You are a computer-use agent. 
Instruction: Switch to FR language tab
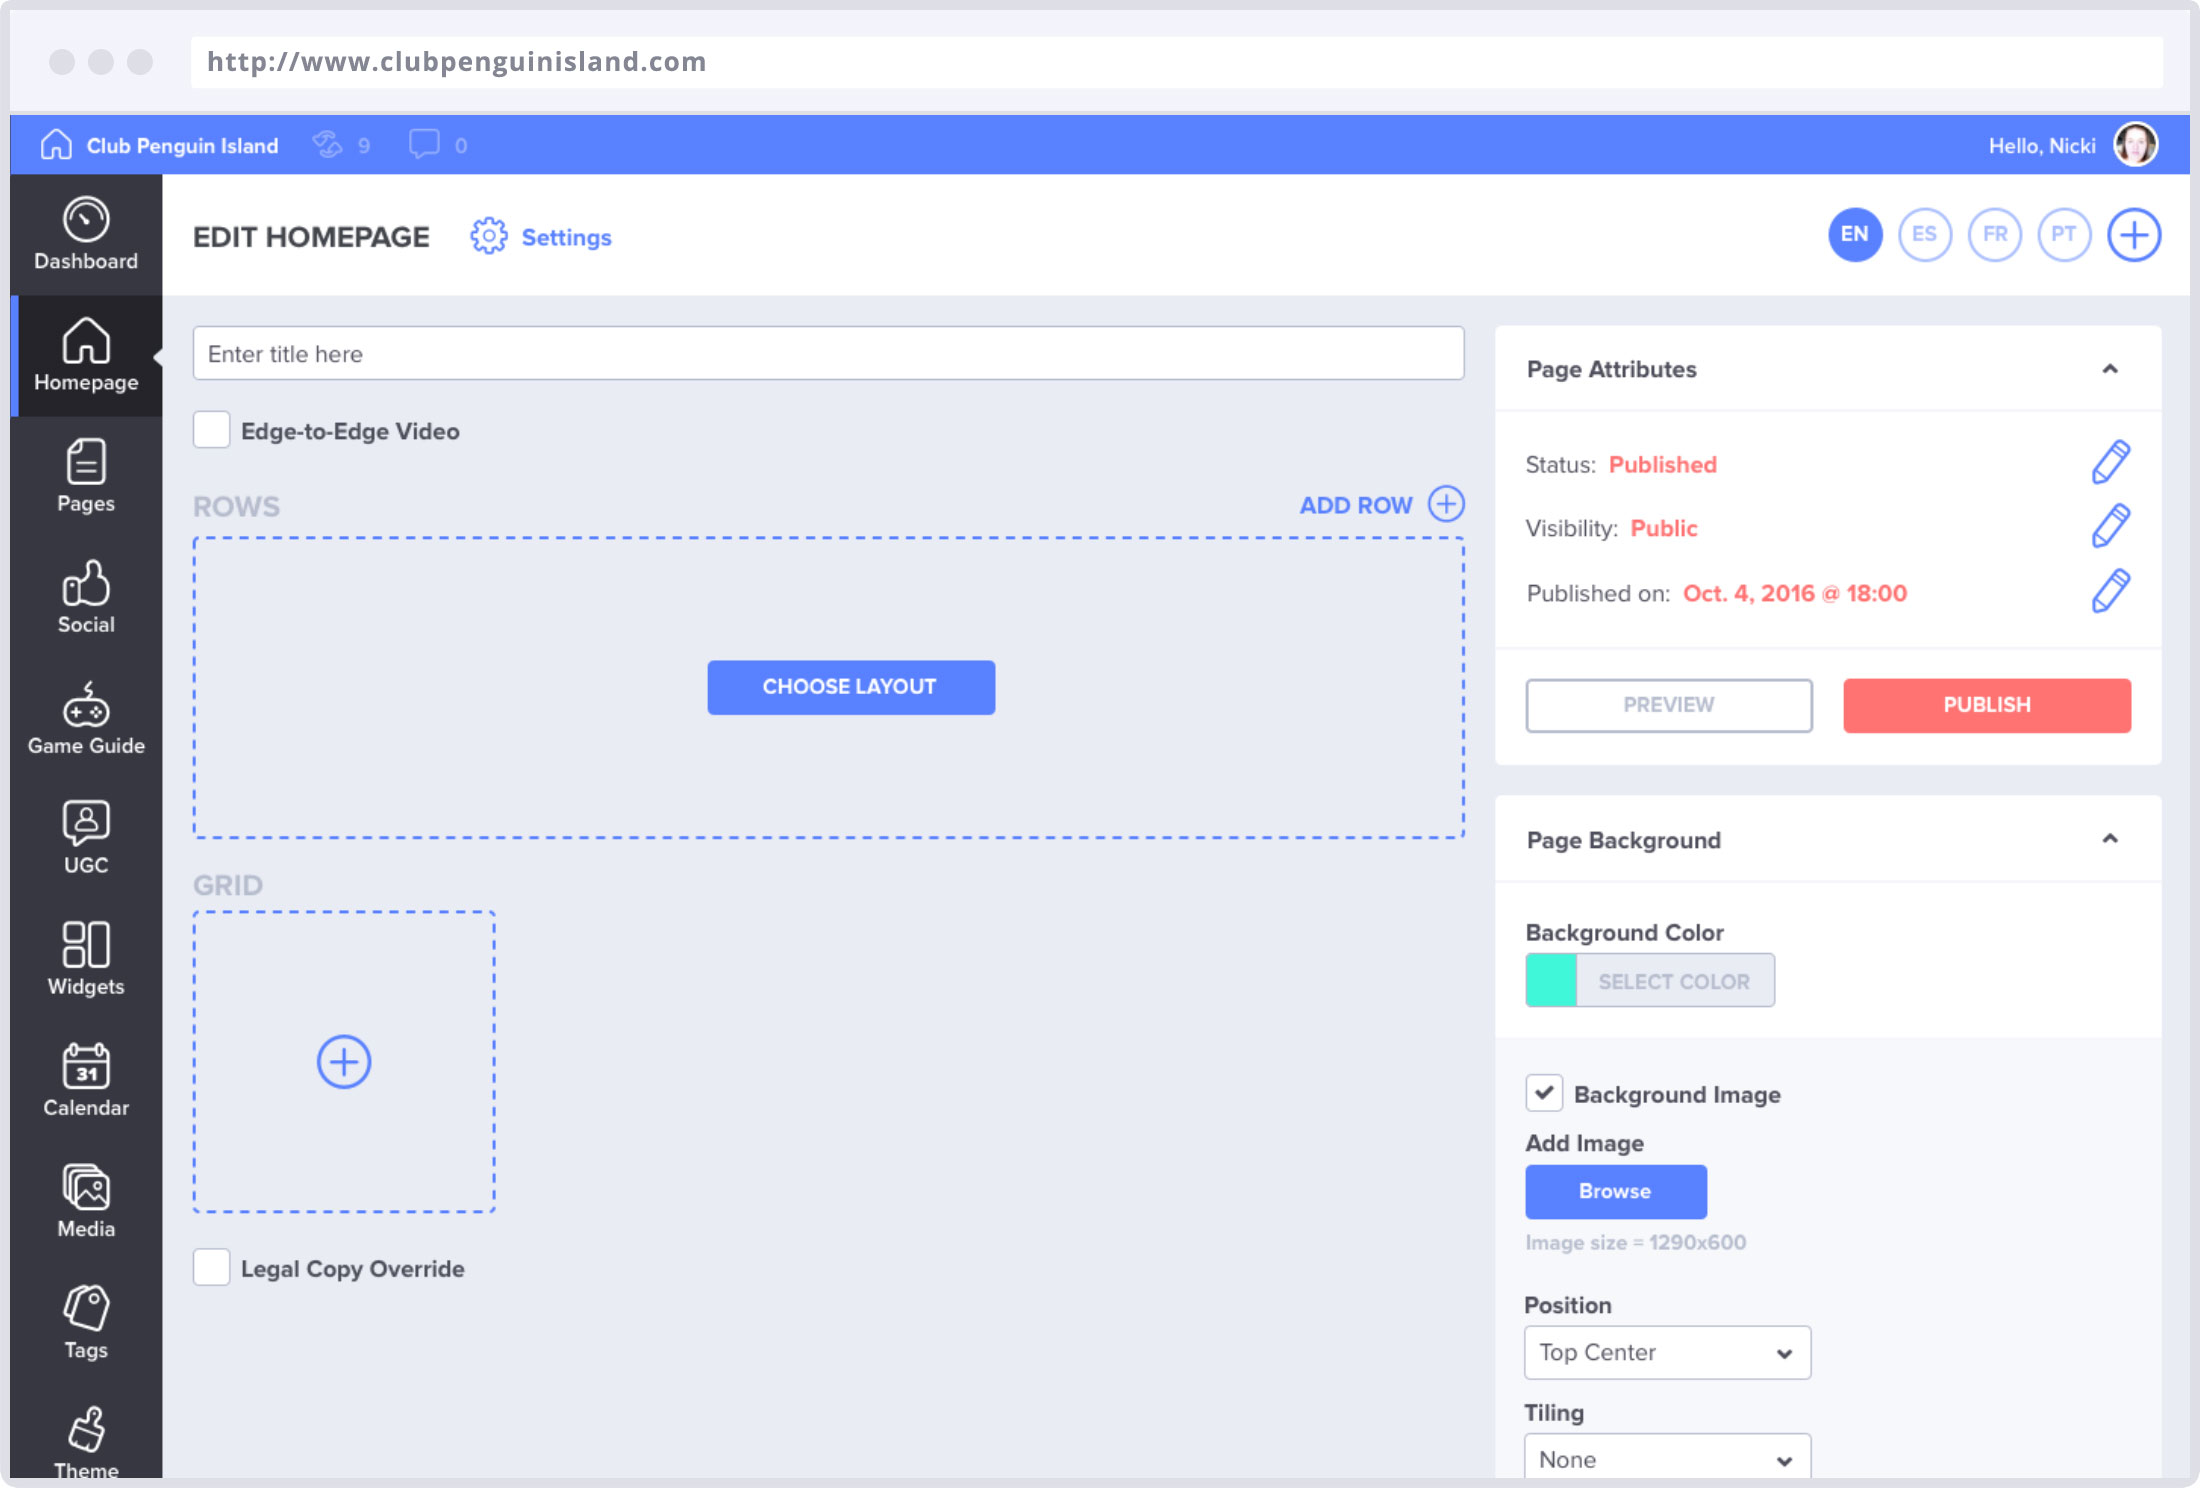point(1995,235)
